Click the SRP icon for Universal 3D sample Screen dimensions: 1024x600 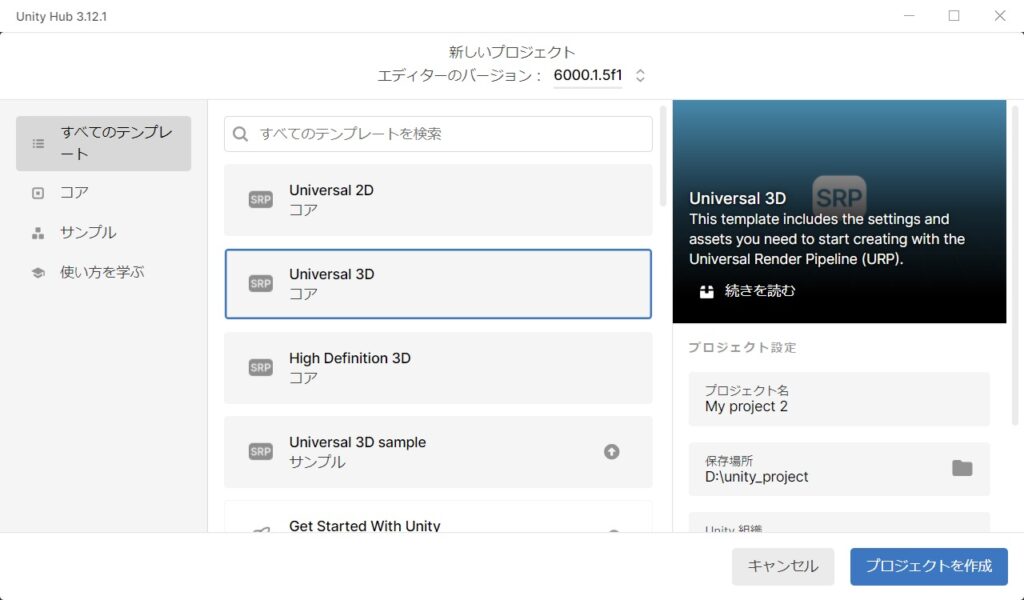(x=260, y=452)
